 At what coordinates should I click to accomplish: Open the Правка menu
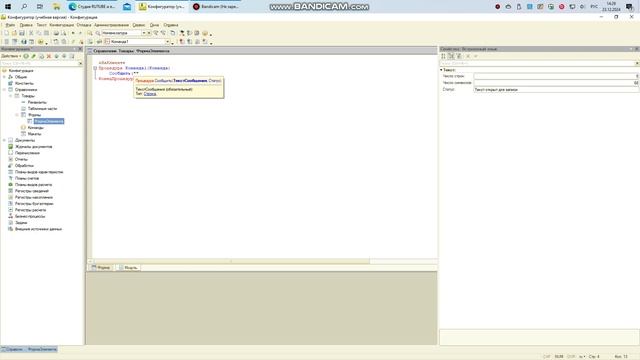(x=26, y=25)
